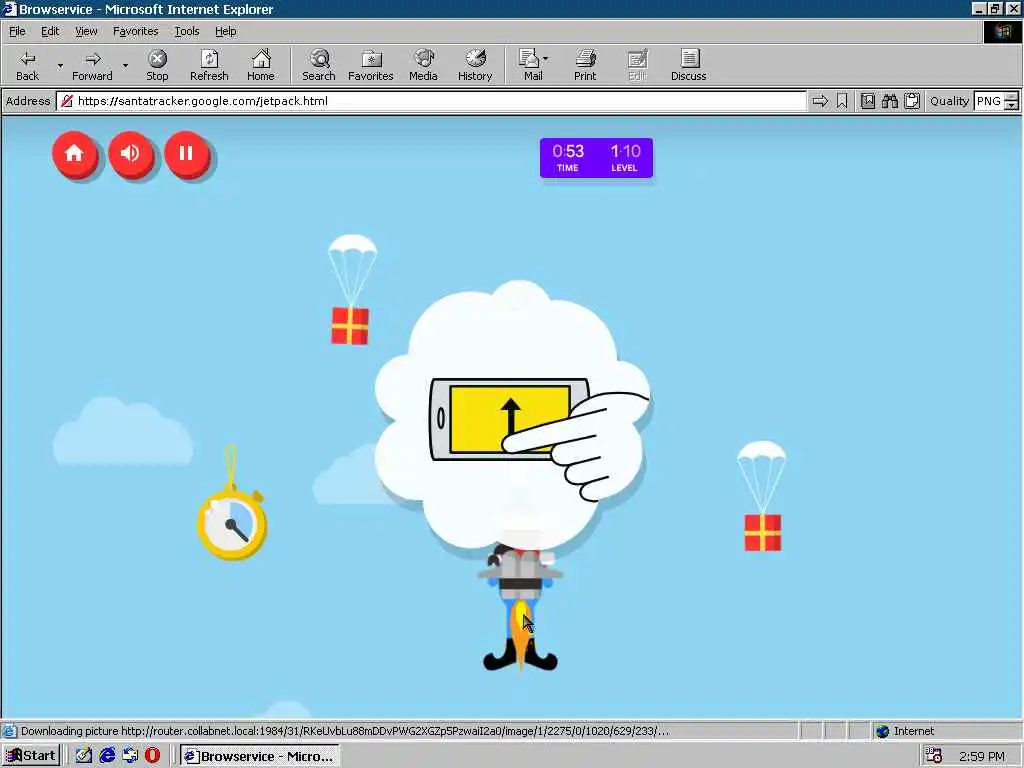Pause the game with red pause button
Image resolution: width=1024 pixels, height=768 pixels.
(x=187, y=153)
